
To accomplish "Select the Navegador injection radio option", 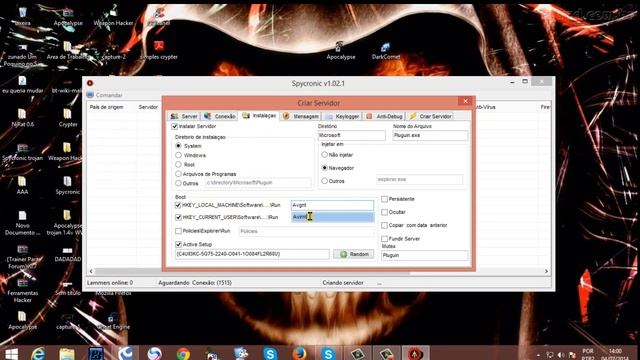I will [324, 168].
